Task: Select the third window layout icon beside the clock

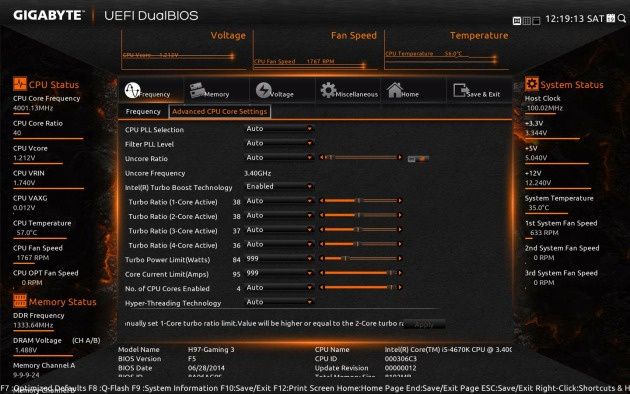Action: point(536,20)
